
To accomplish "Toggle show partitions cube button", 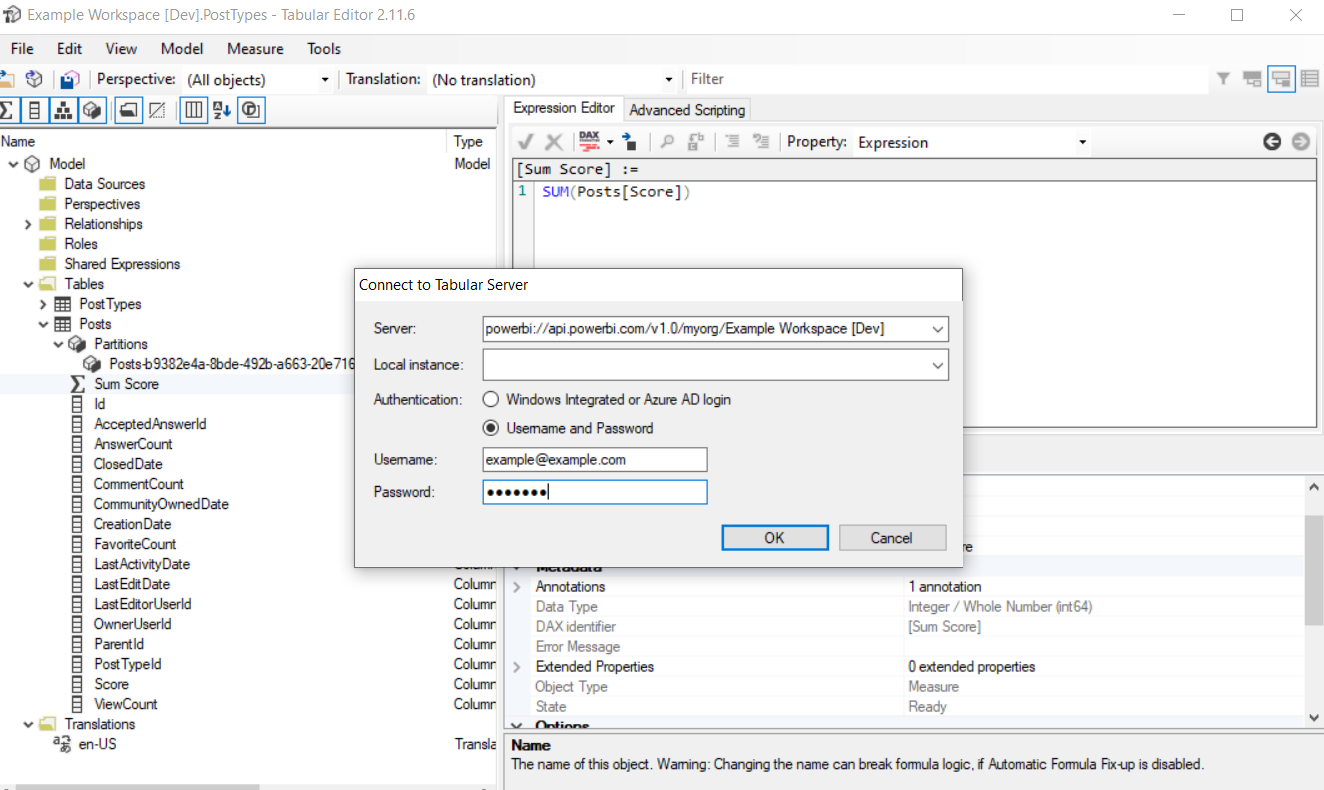I will [92, 110].
